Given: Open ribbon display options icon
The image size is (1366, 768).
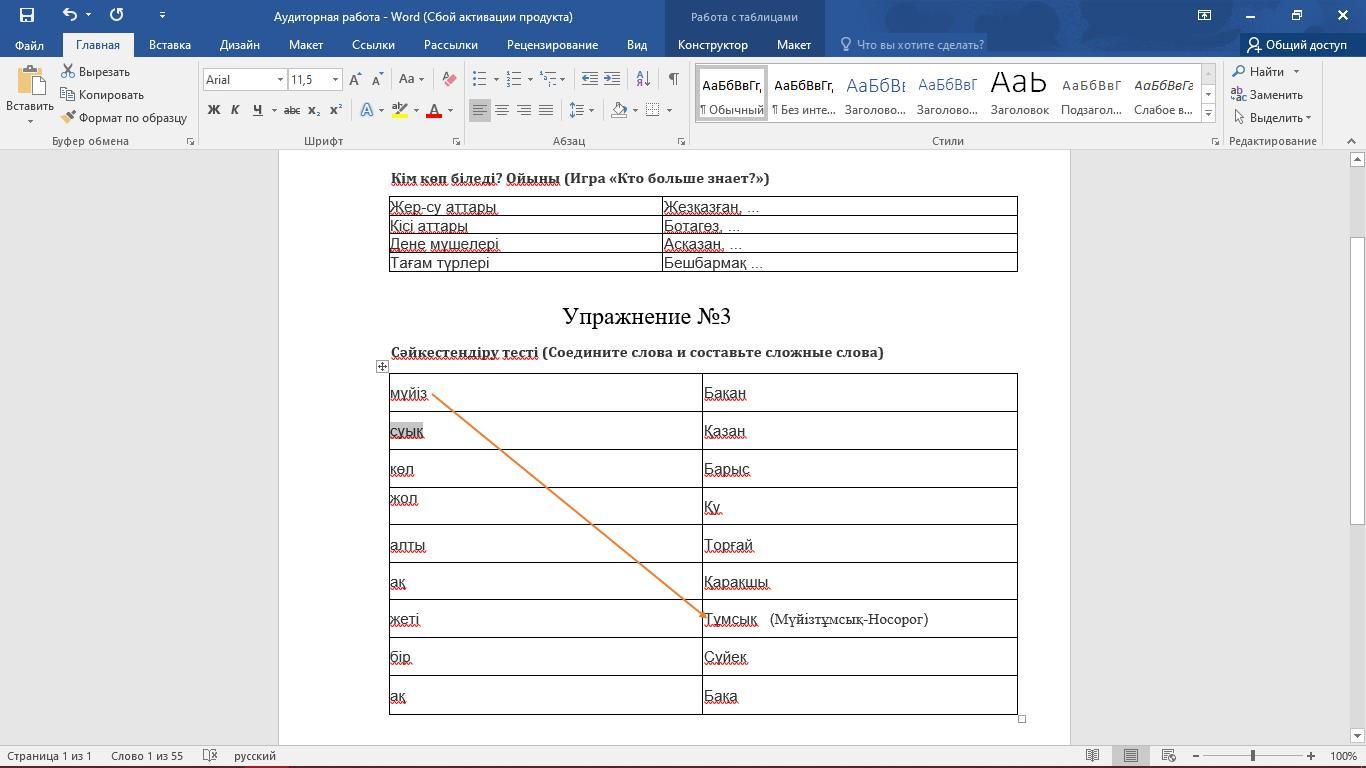Looking at the screenshot, I should 1204,15.
